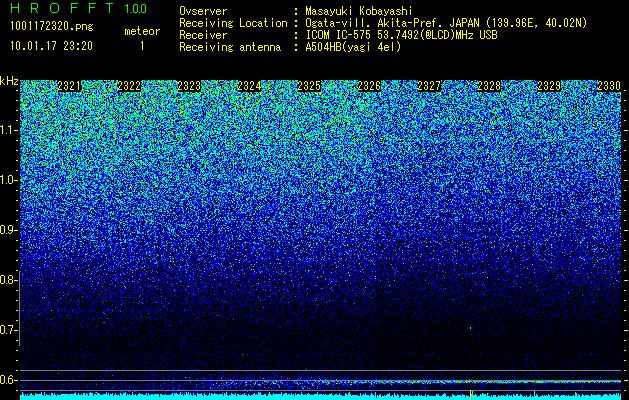Click the 2324 time marker

tap(249, 86)
